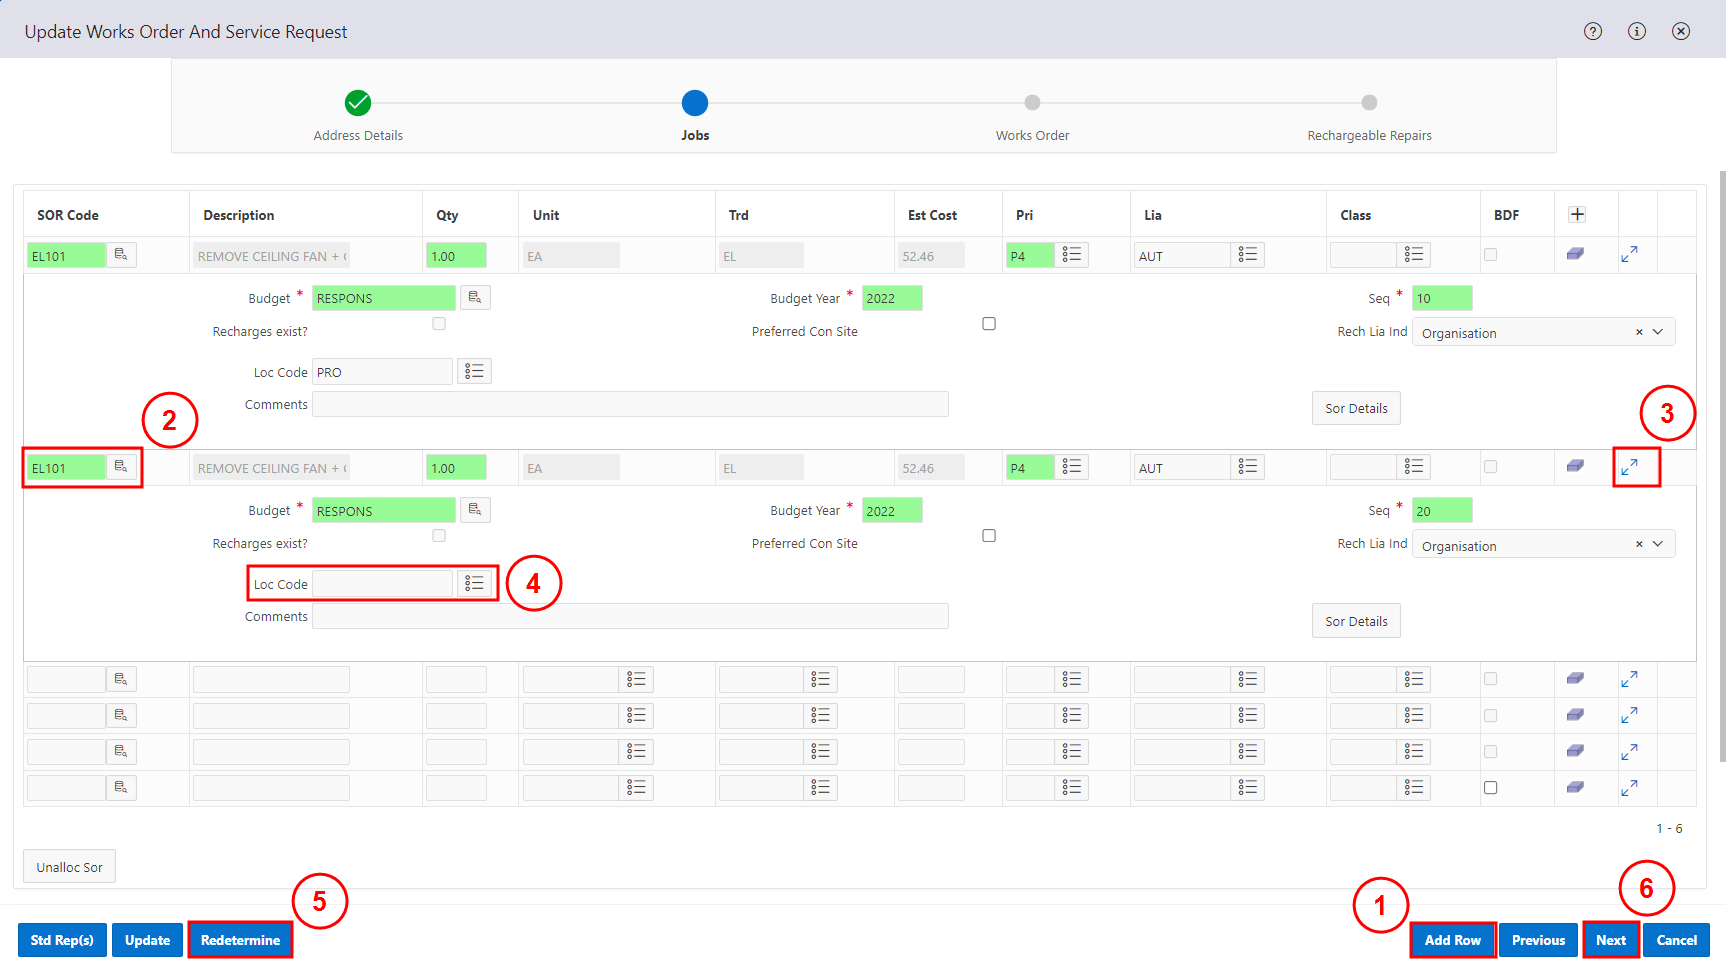This screenshot has height=970, width=1726.
Task: Proceed with the Next button
Action: [1610, 940]
